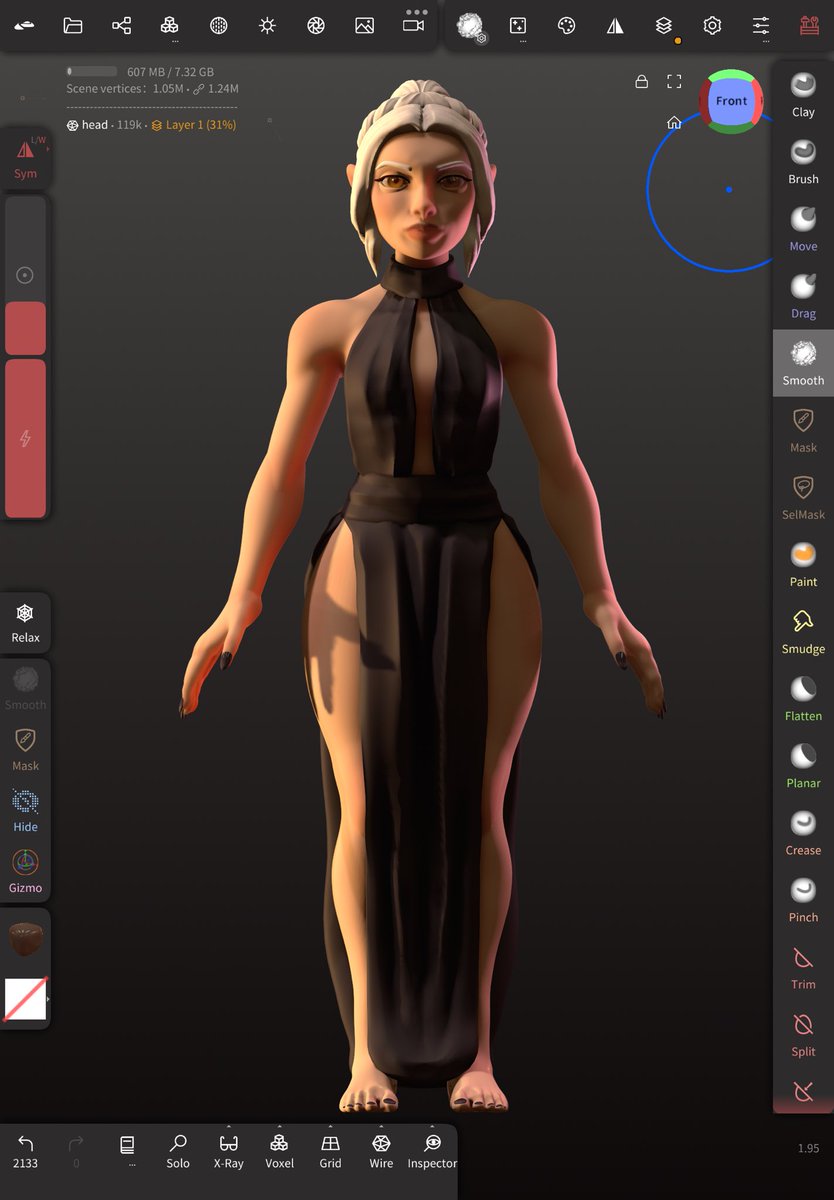This screenshot has height=1200, width=834.
Task: Open the Alpha stamp menu
Action: (518, 26)
